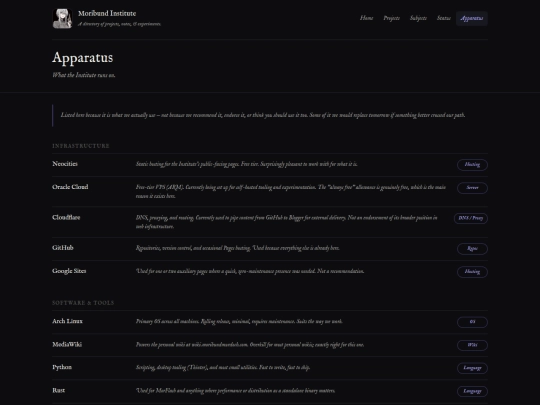Select the active Apparatus nav tab

[x=472, y=18]
